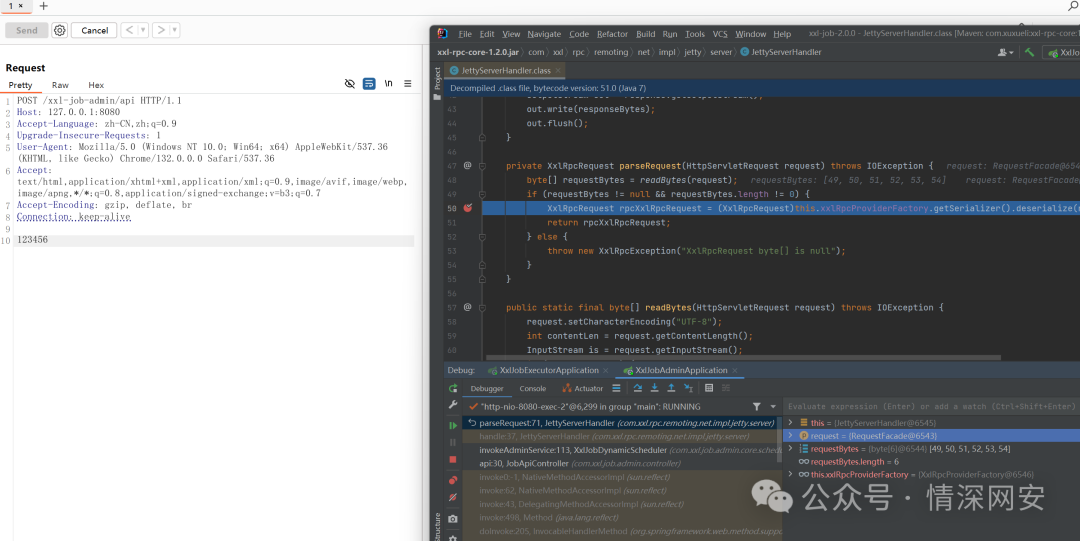Click the fold marker on line 45
This screenshot has height=541, width=1080.
483,137
